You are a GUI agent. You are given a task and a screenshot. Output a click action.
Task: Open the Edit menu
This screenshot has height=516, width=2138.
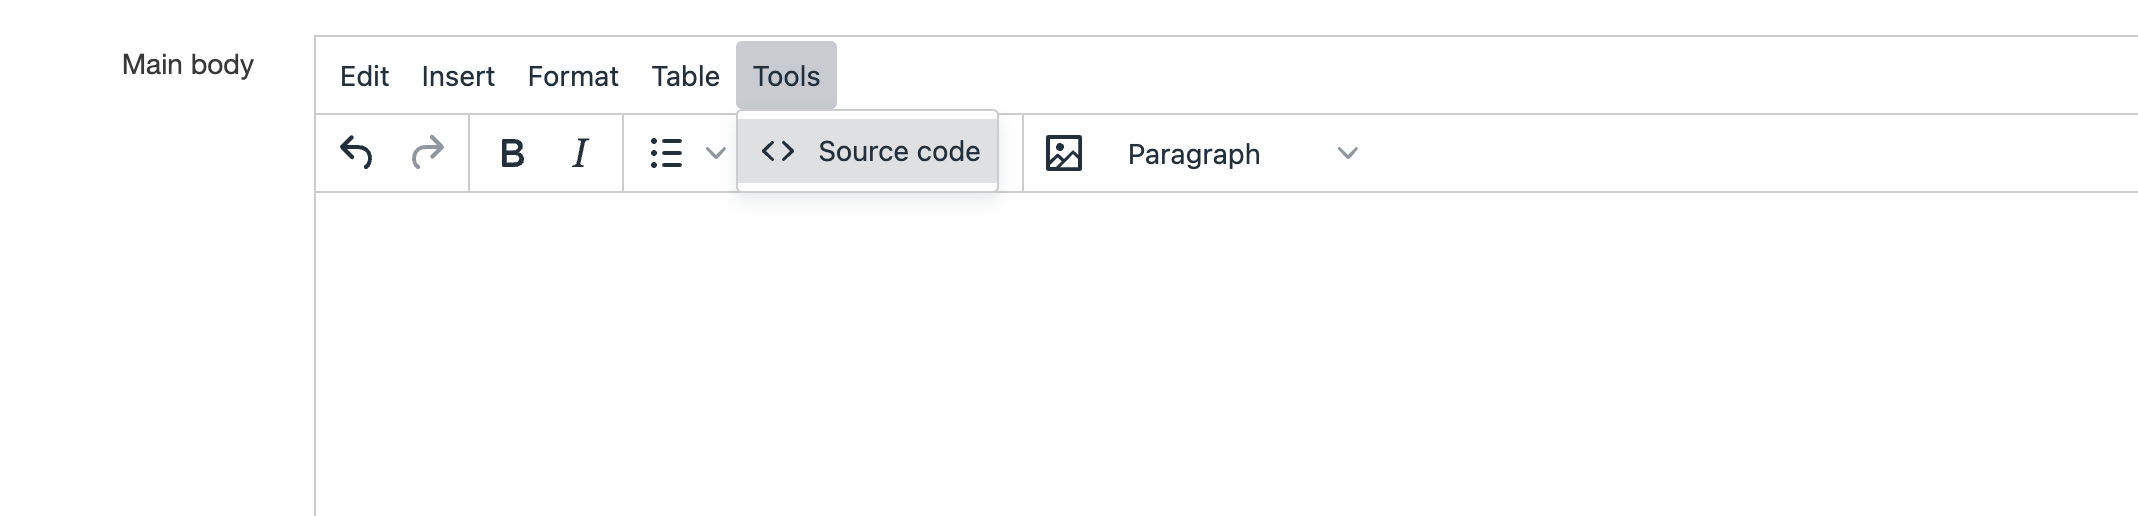coord(364,76)
